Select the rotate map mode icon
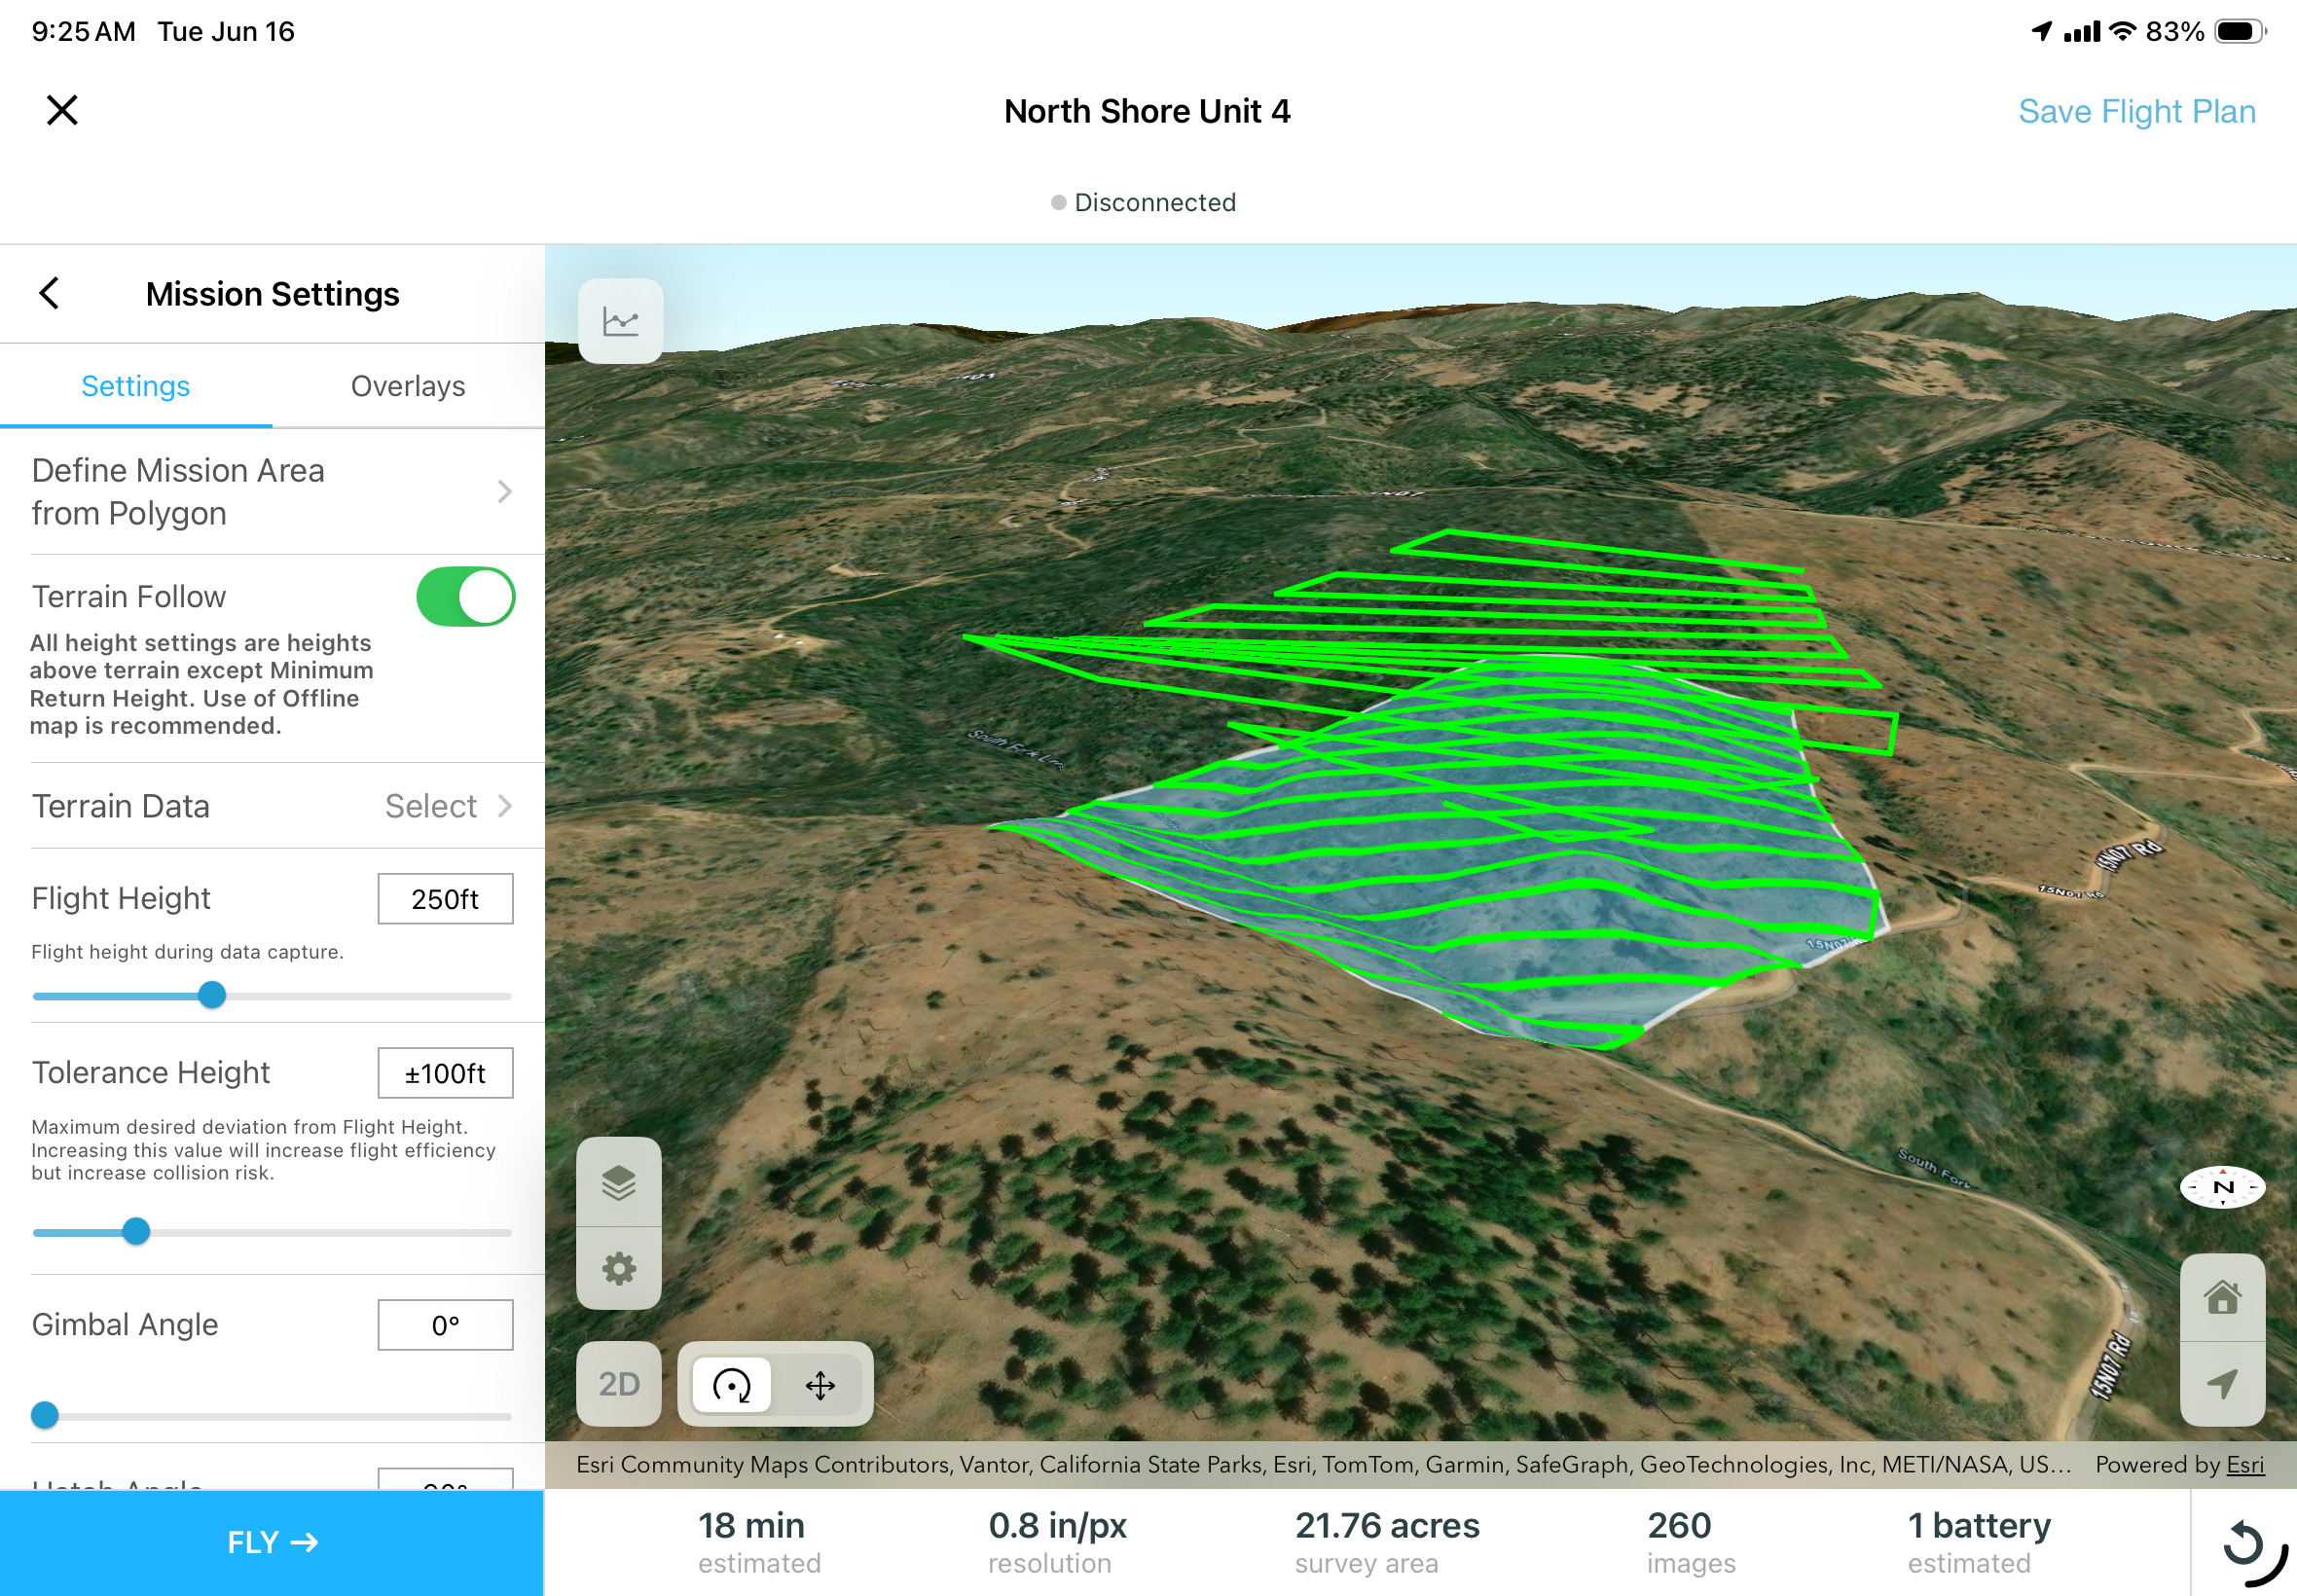 pyautogui.click(x=732, y=1385)
